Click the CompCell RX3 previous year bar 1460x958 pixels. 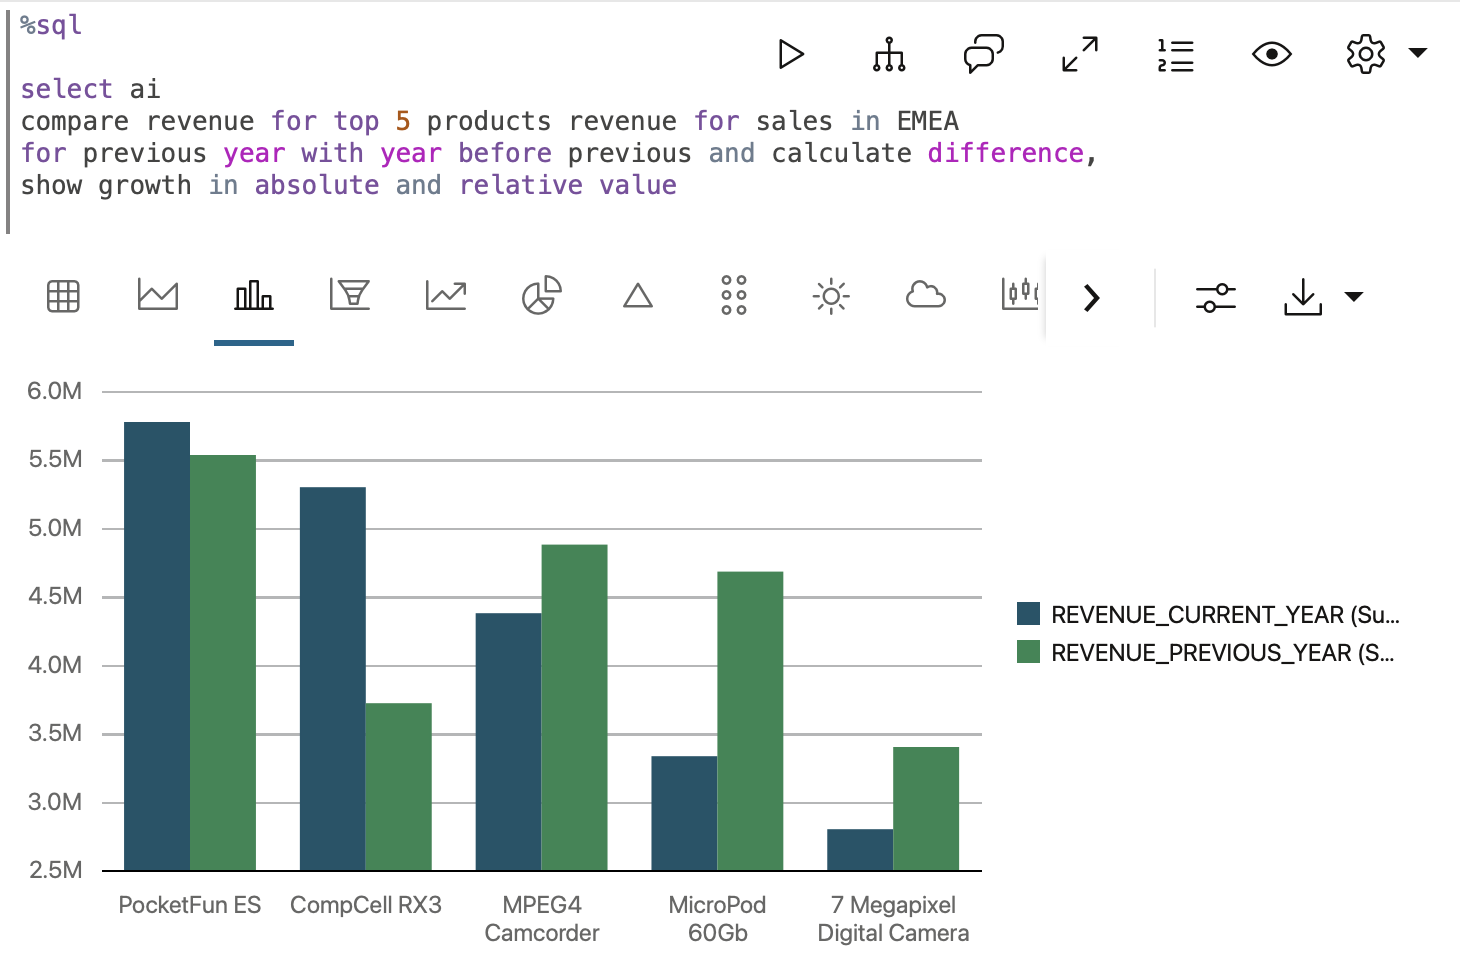click(x=399, y=787)
